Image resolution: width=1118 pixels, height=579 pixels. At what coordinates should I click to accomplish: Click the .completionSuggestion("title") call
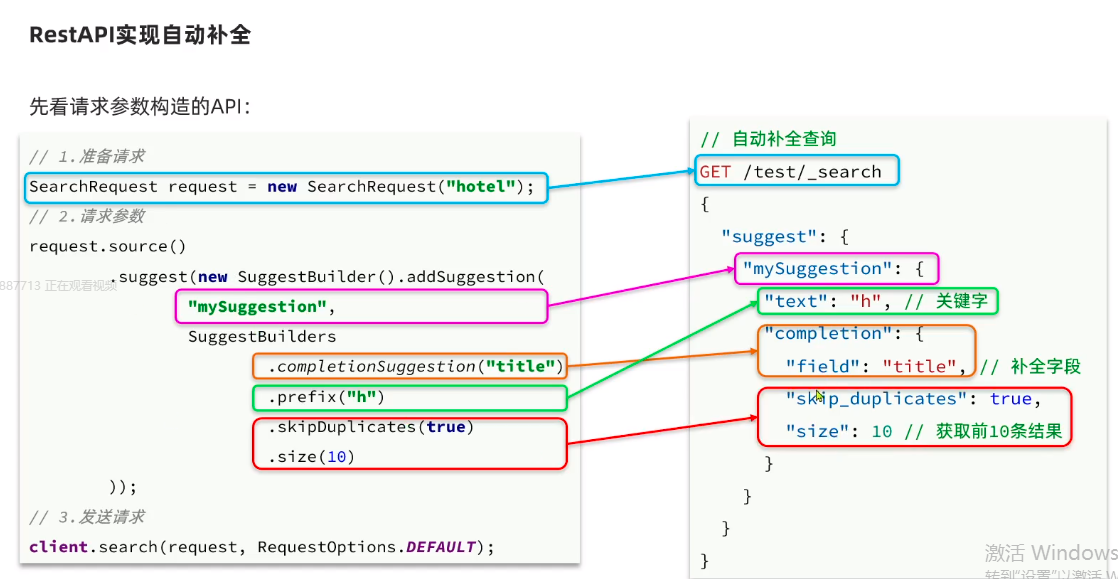(x=415, y=367)
